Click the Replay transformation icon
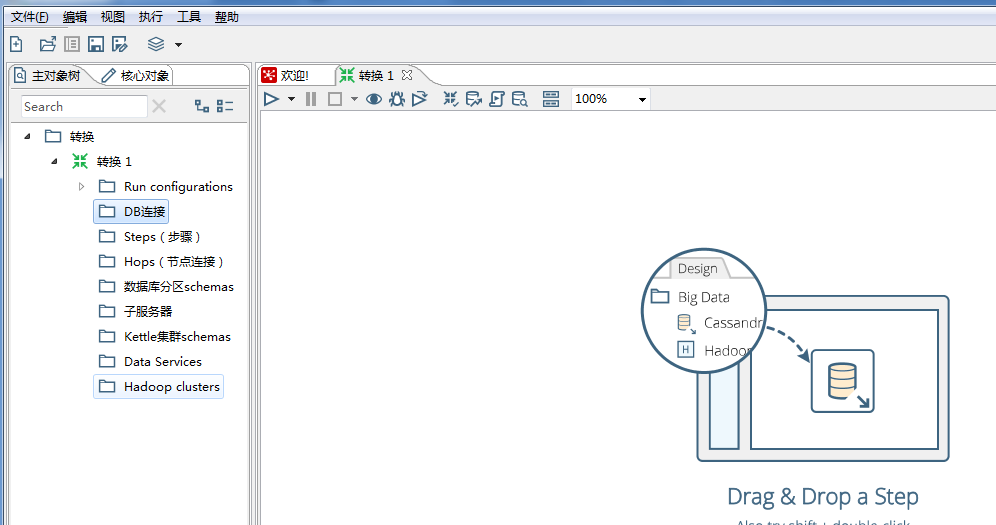 (419, 99)
